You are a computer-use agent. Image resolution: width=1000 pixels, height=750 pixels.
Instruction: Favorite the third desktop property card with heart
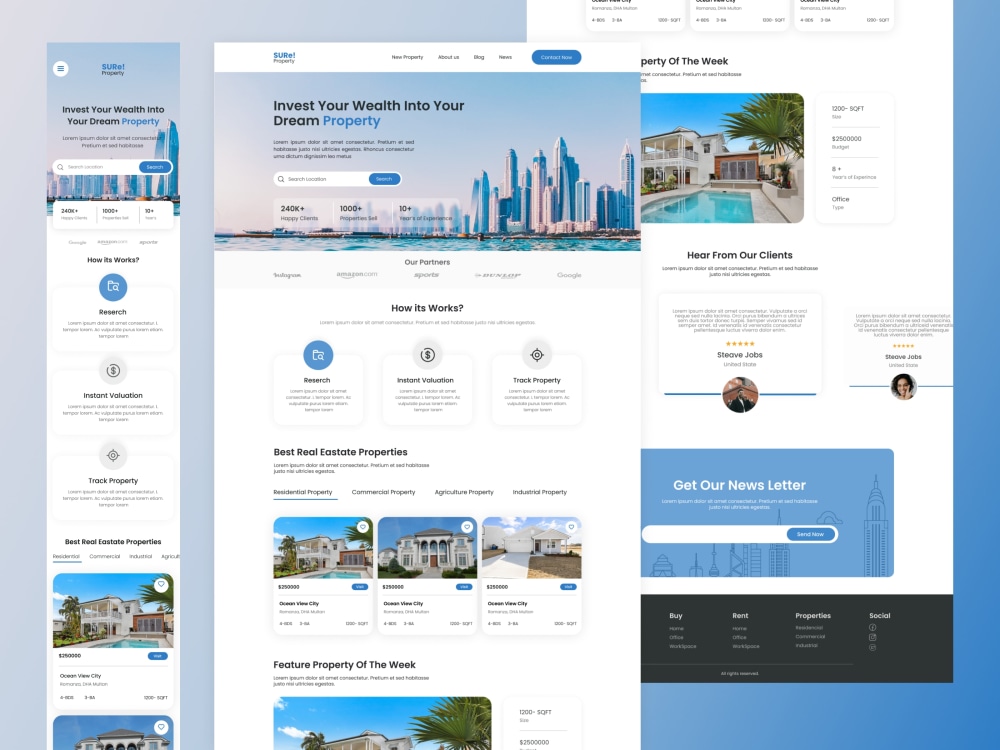(571, 527)
